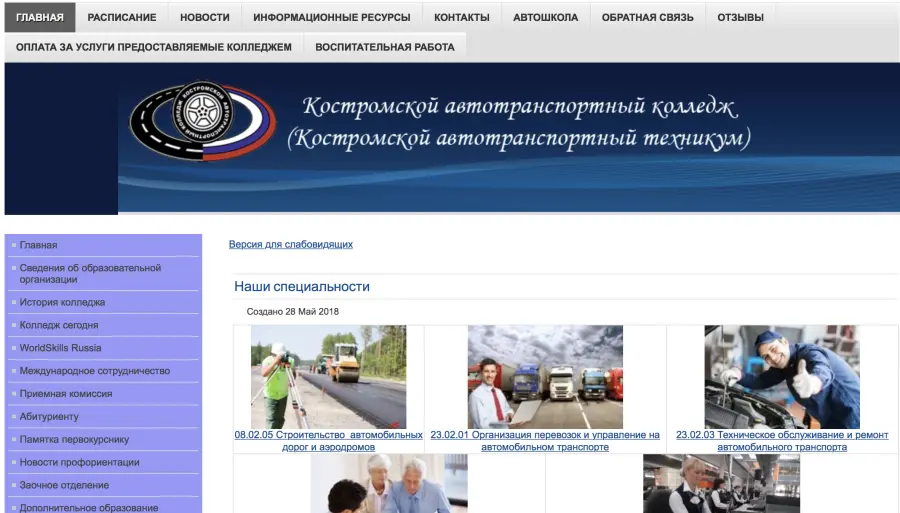
Task: Go to the НОВОСТИ section
Action: click(x=205, y=18)
